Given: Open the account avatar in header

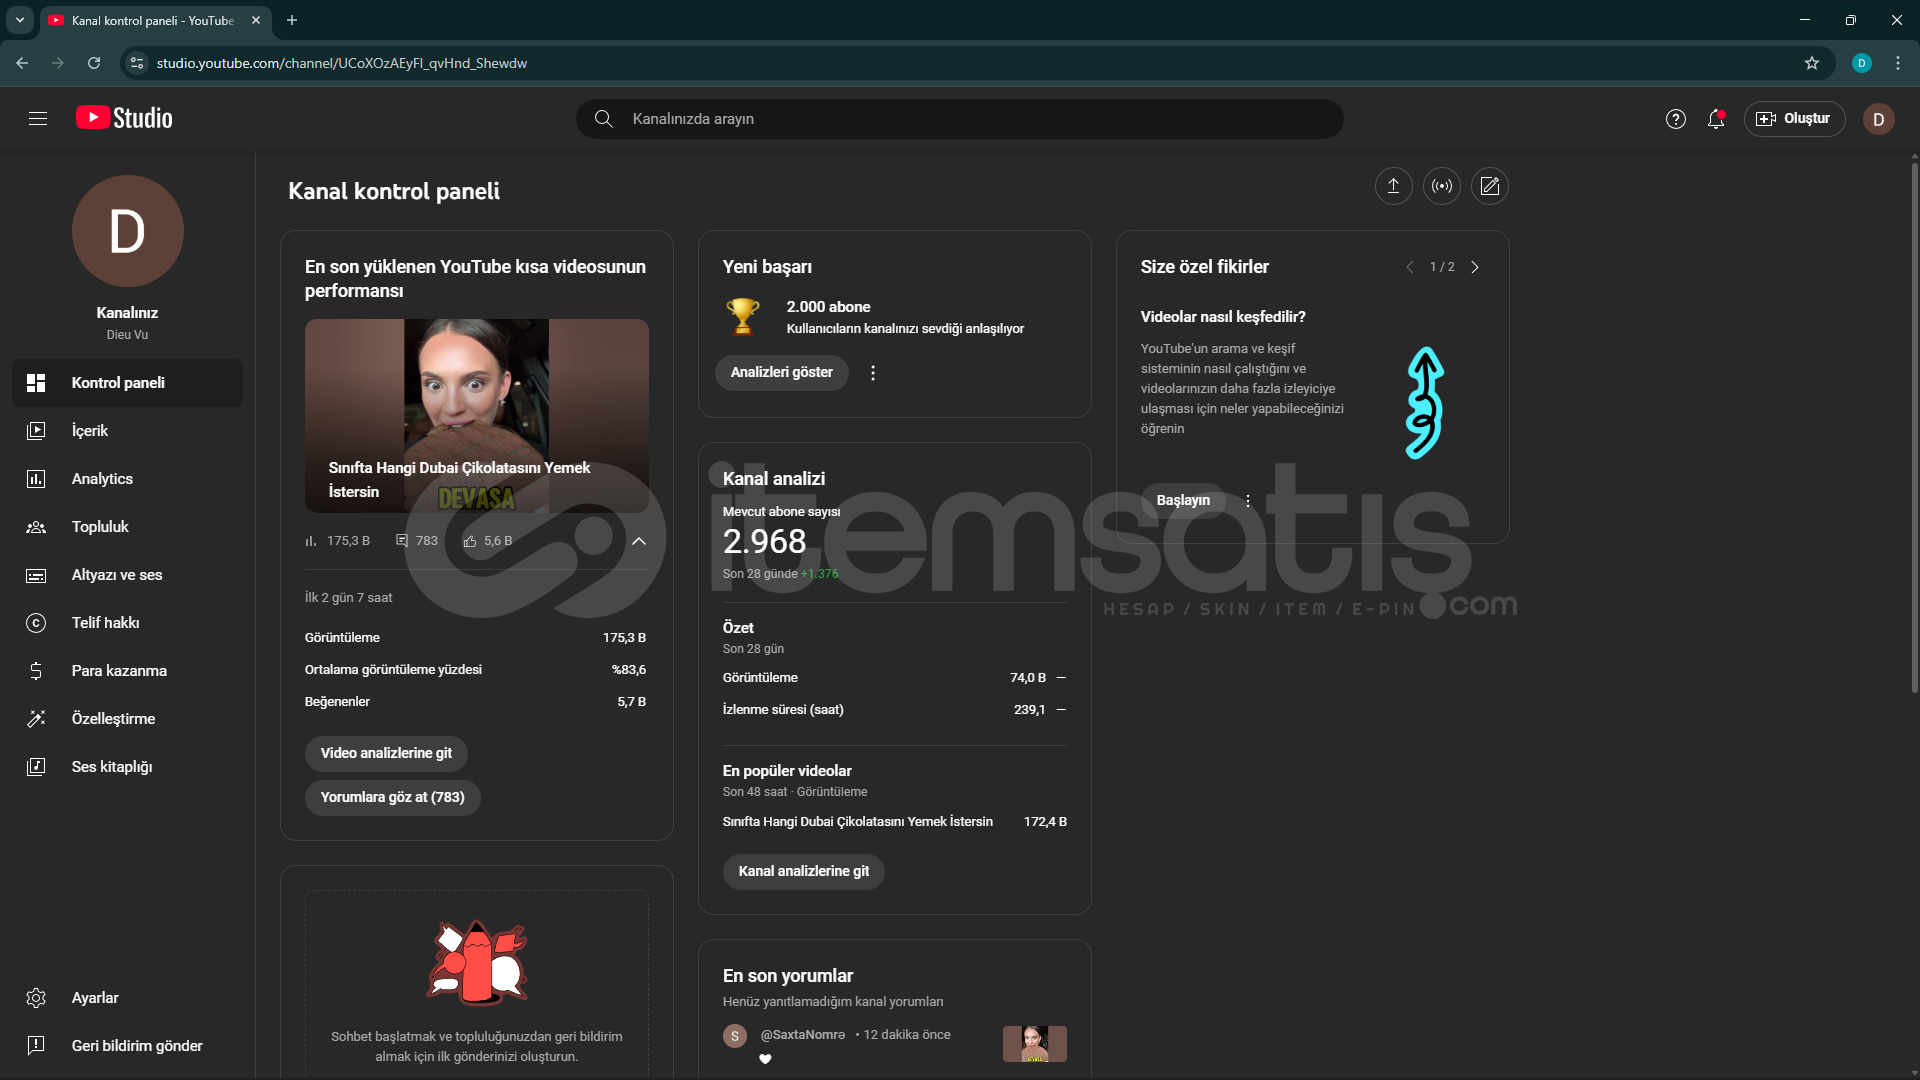Looking at the screenshot, I should pos(1878,119).
